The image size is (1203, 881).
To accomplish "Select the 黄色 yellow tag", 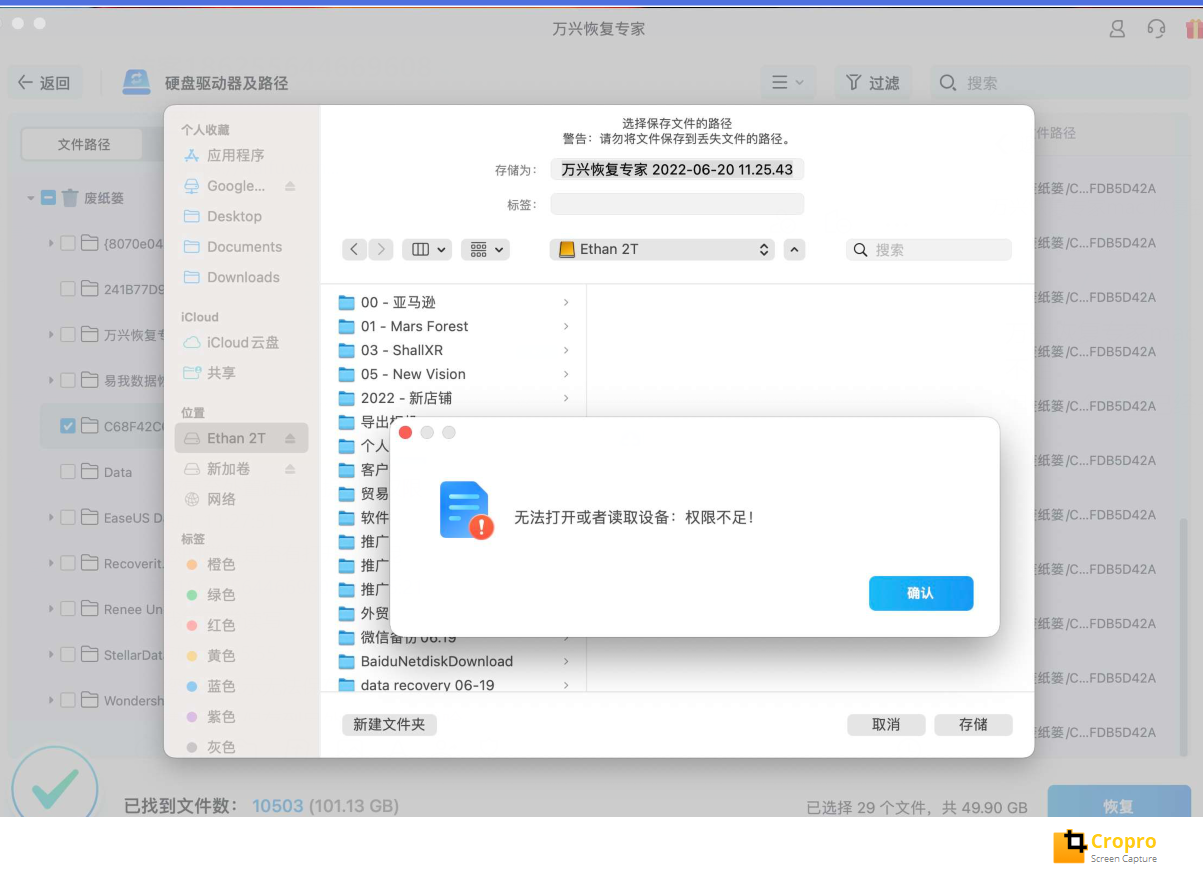I will click(x=221, y=656).
